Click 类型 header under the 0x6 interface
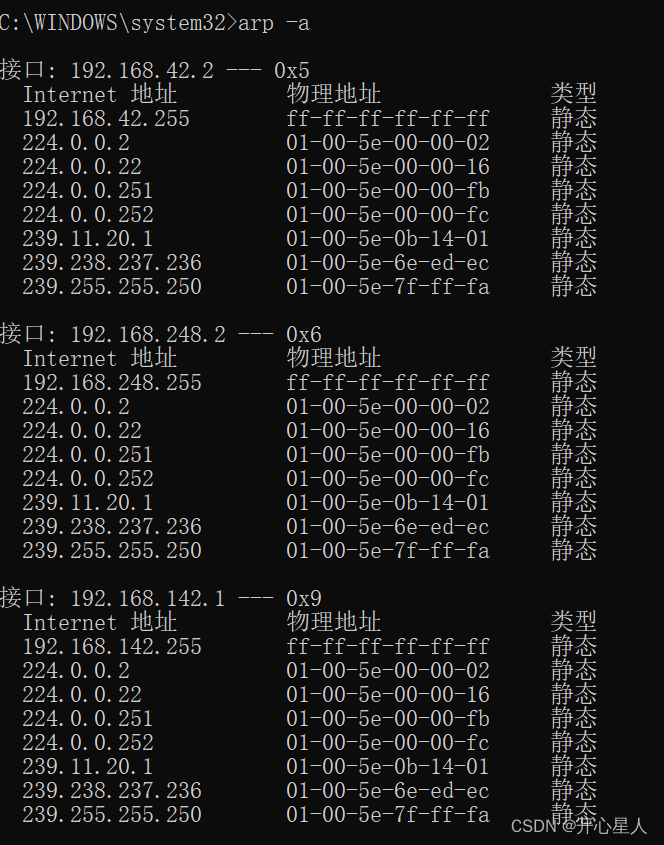 [x=573, y=359]
